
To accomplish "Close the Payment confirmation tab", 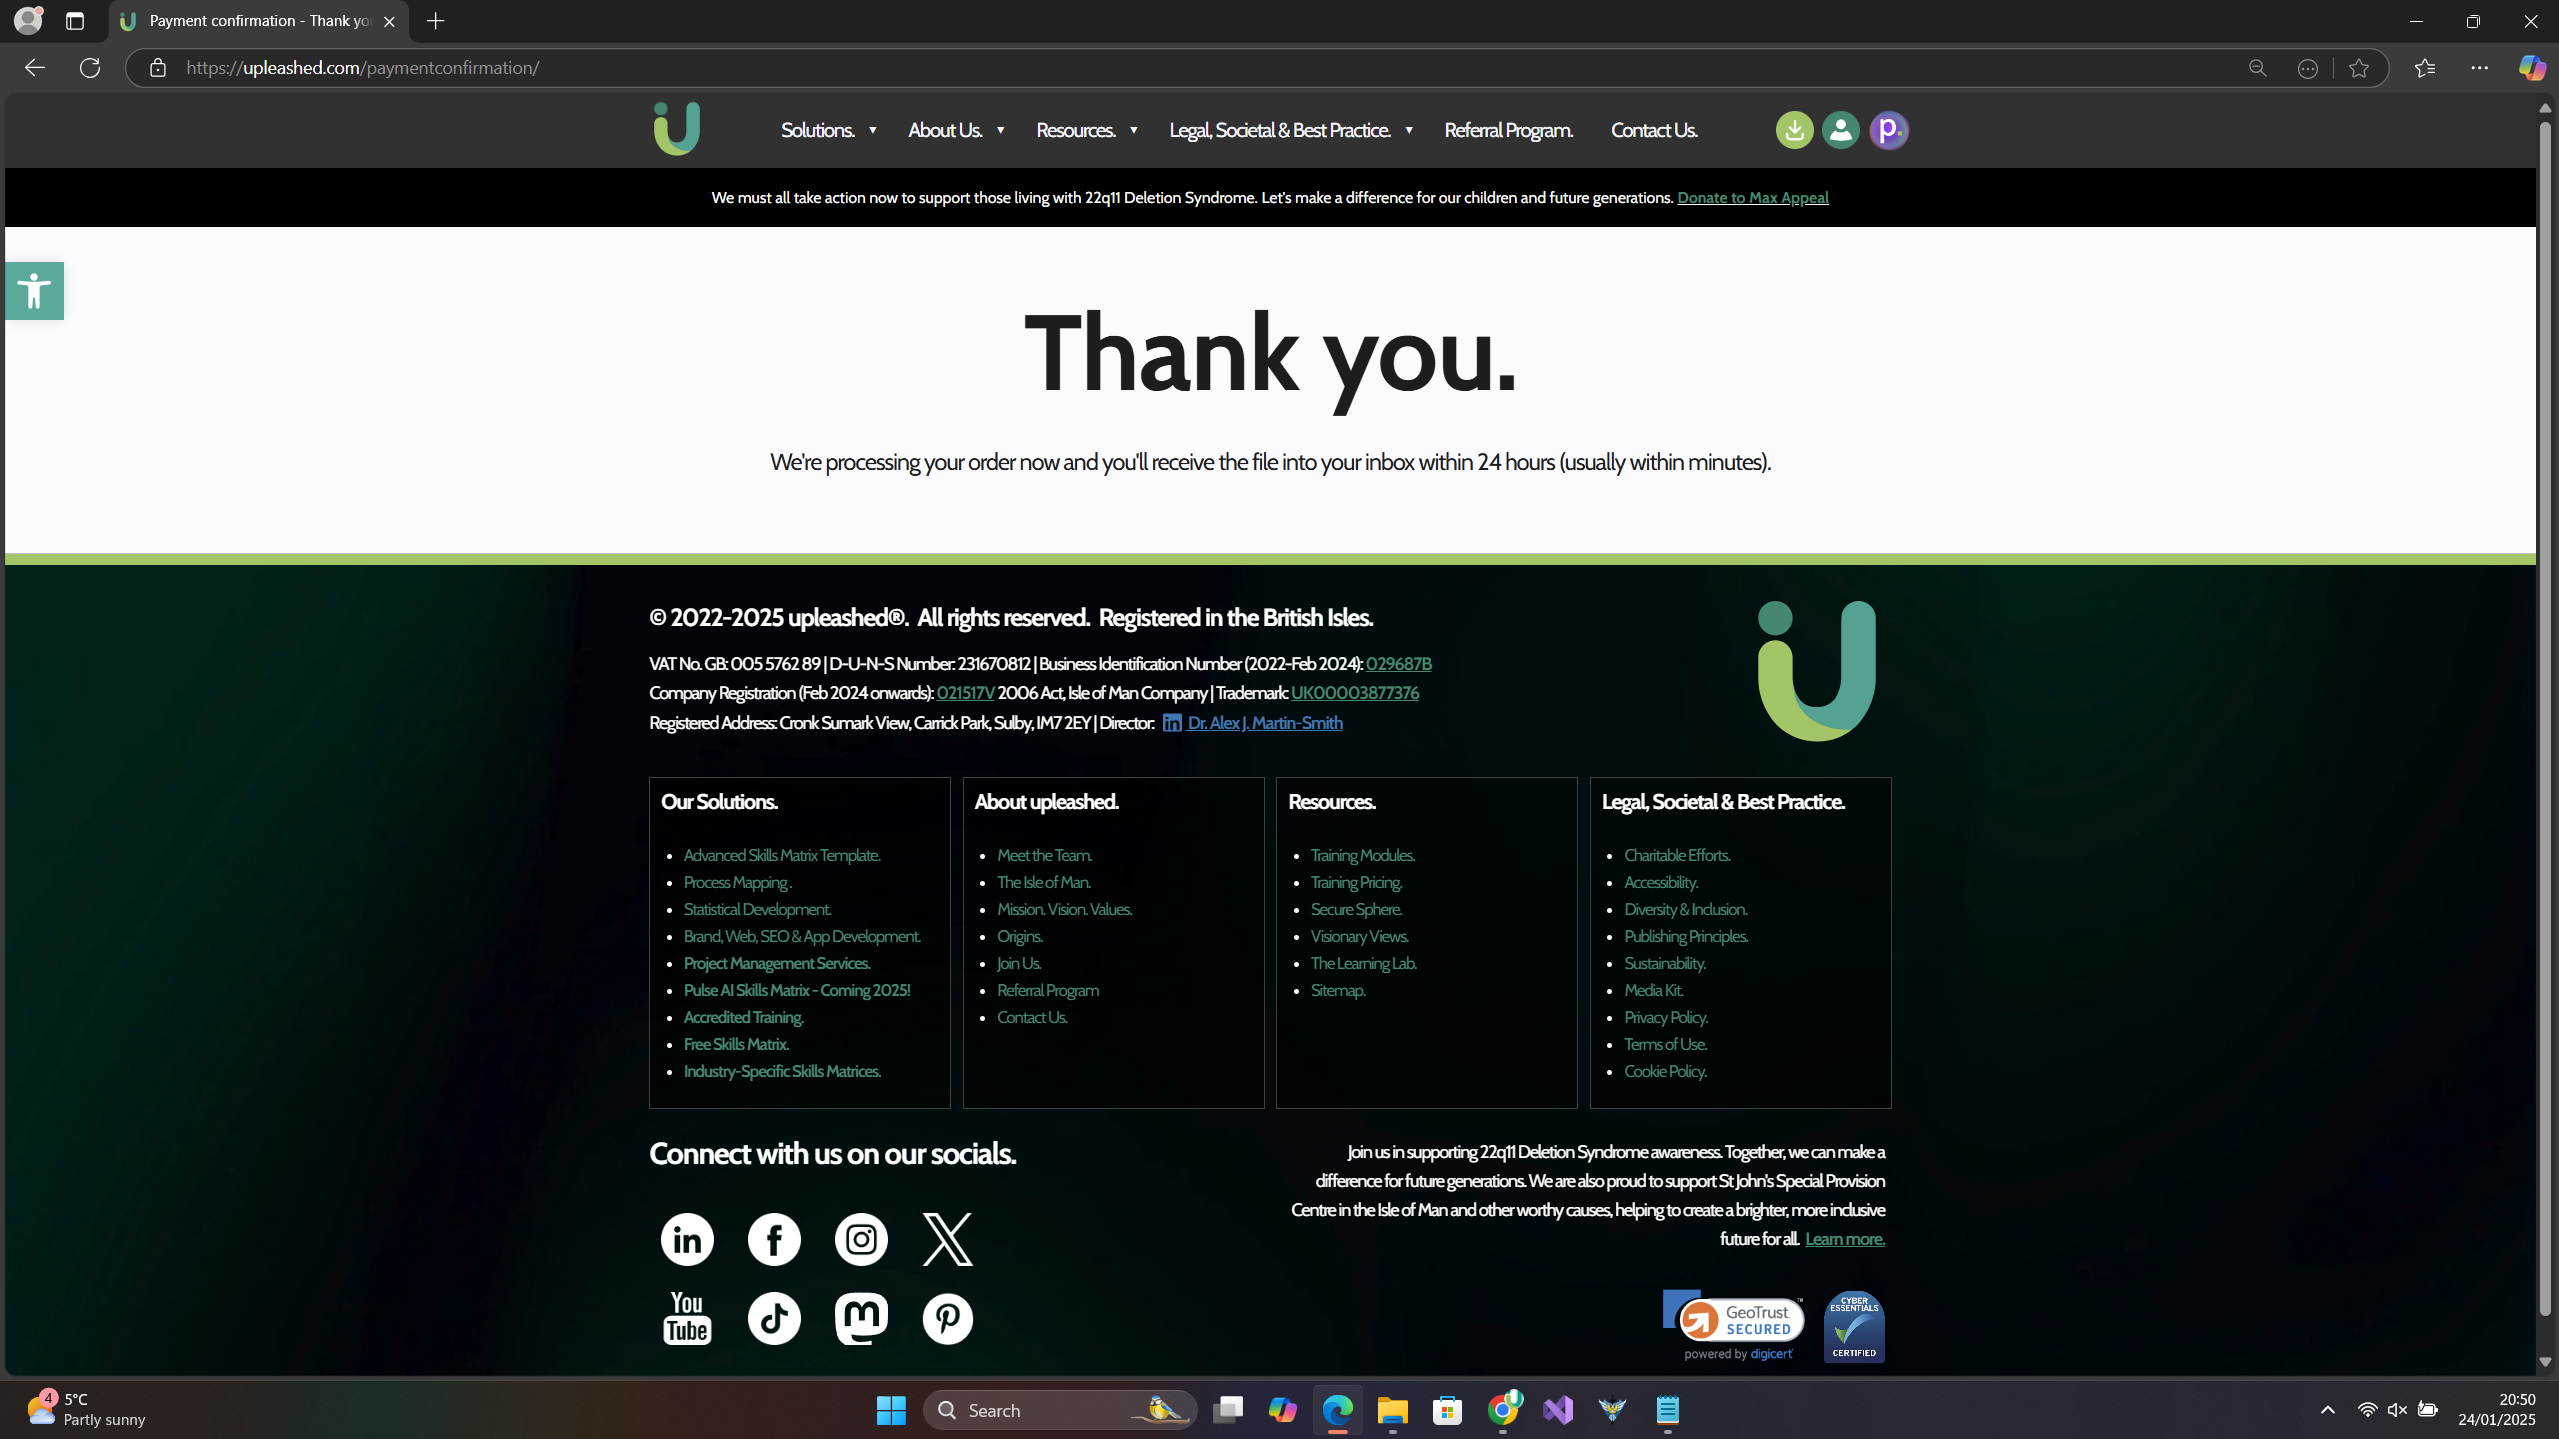I will pyautogui.click(x=389, y=21).
